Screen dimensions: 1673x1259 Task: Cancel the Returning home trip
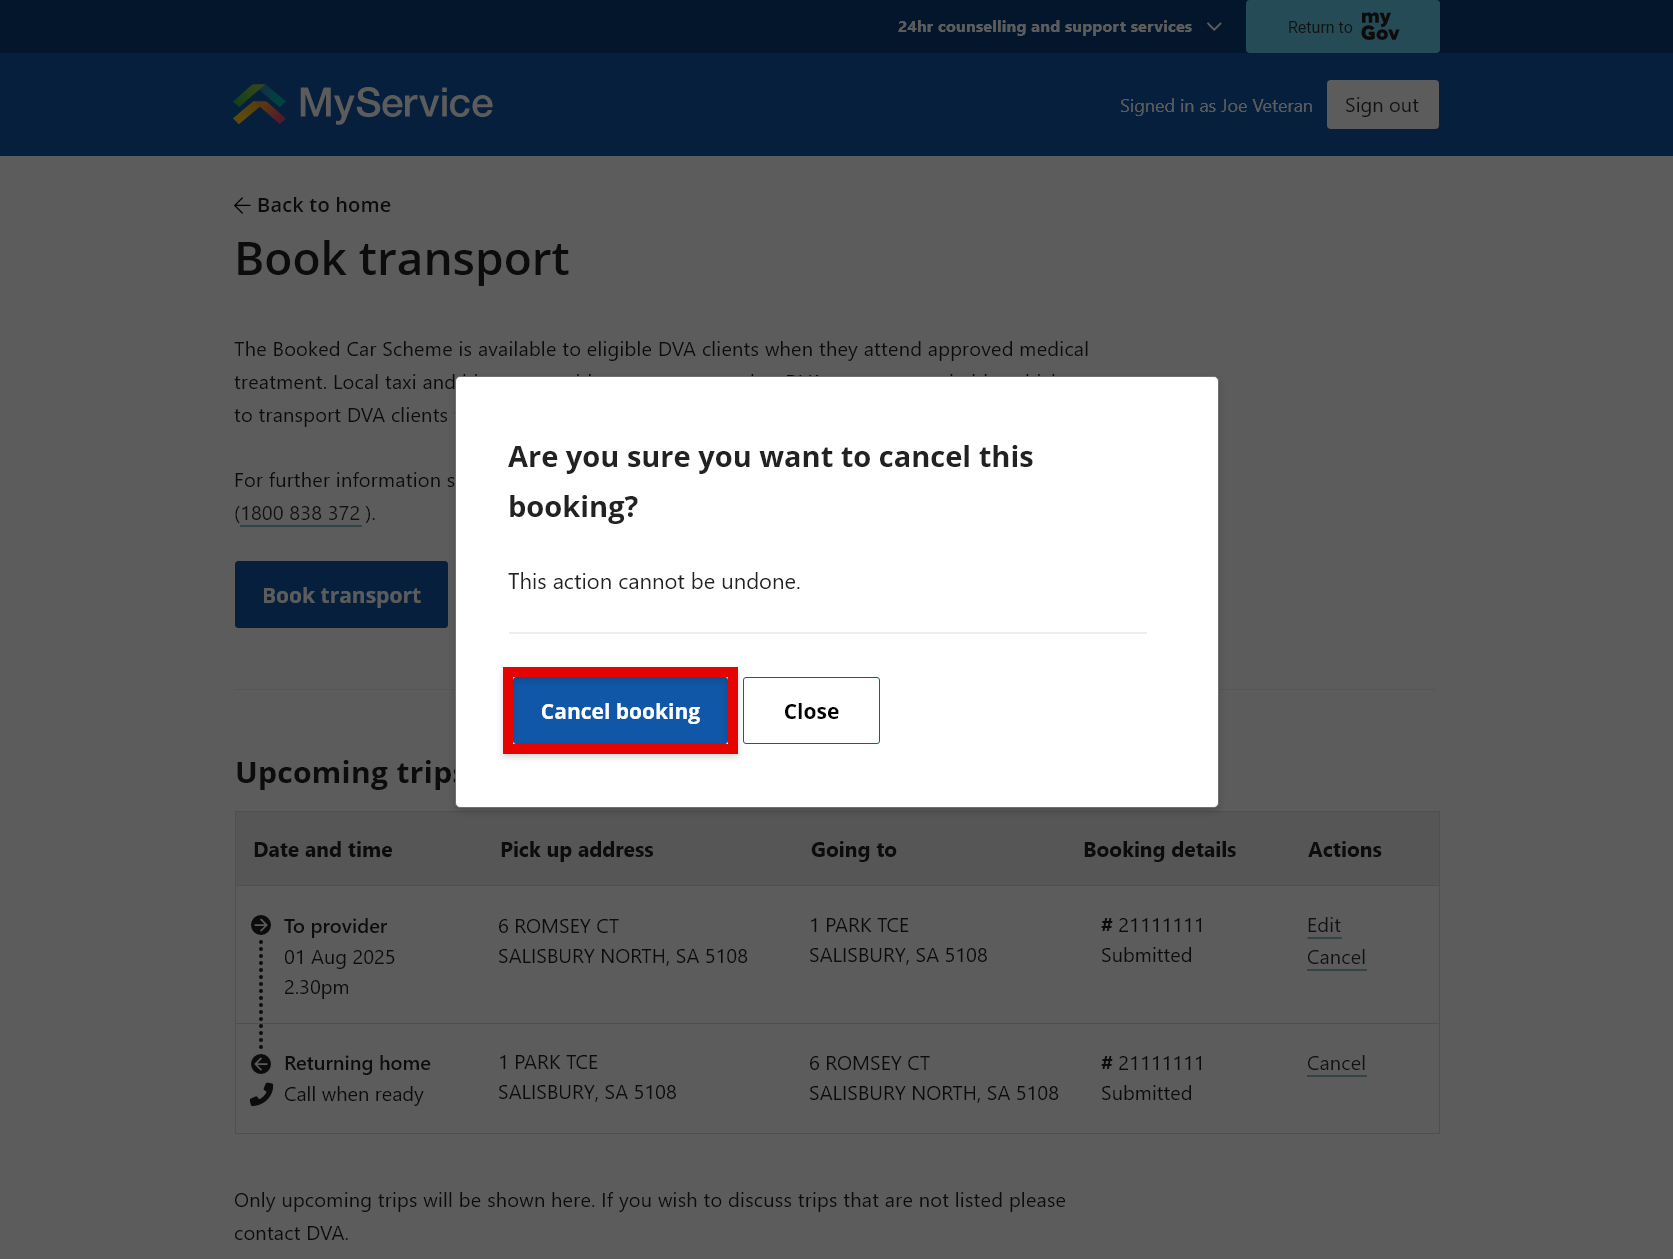(1336, 1063)
